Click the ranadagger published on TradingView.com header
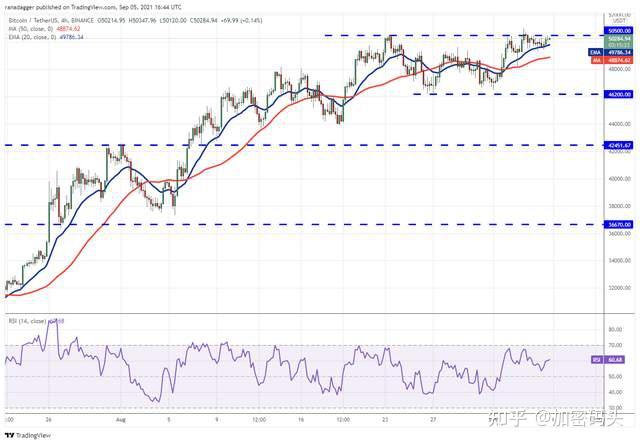The image size is (640, 444). click(93, 7)
